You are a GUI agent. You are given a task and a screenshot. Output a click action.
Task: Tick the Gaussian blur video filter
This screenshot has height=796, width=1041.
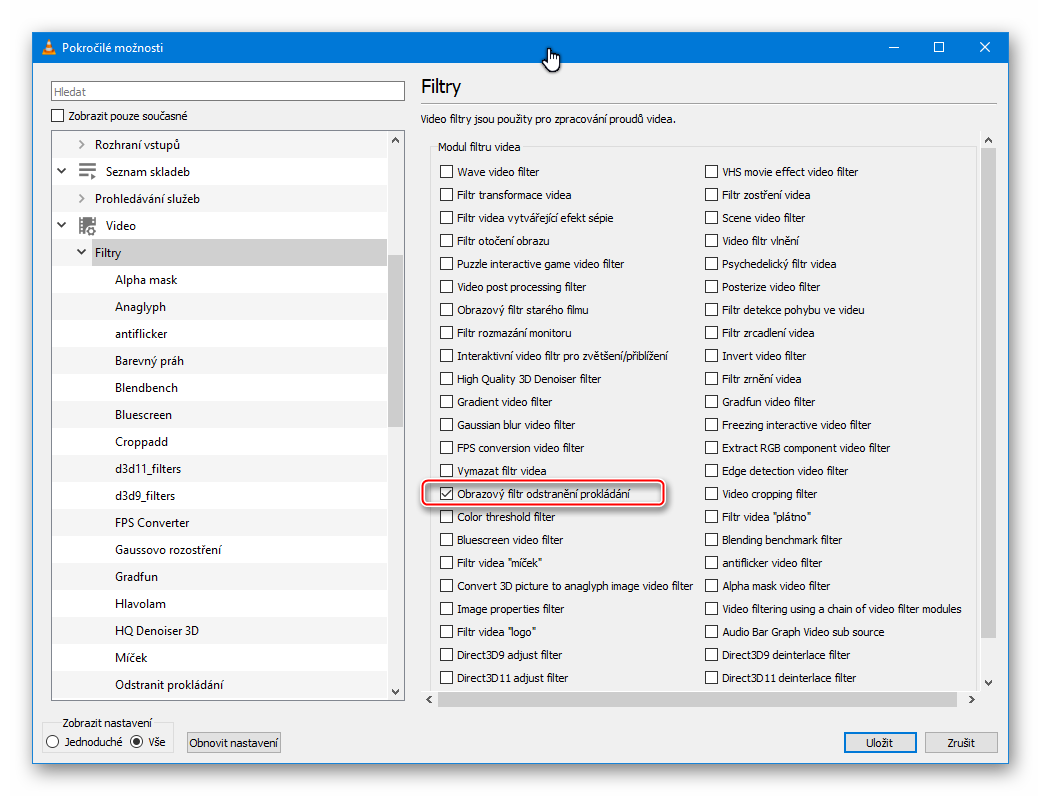447,425
